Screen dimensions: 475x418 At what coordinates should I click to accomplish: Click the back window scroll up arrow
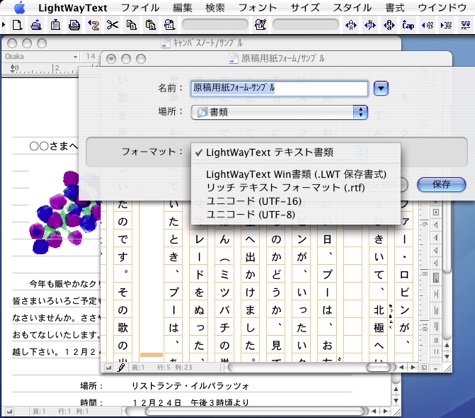[396, 389]
